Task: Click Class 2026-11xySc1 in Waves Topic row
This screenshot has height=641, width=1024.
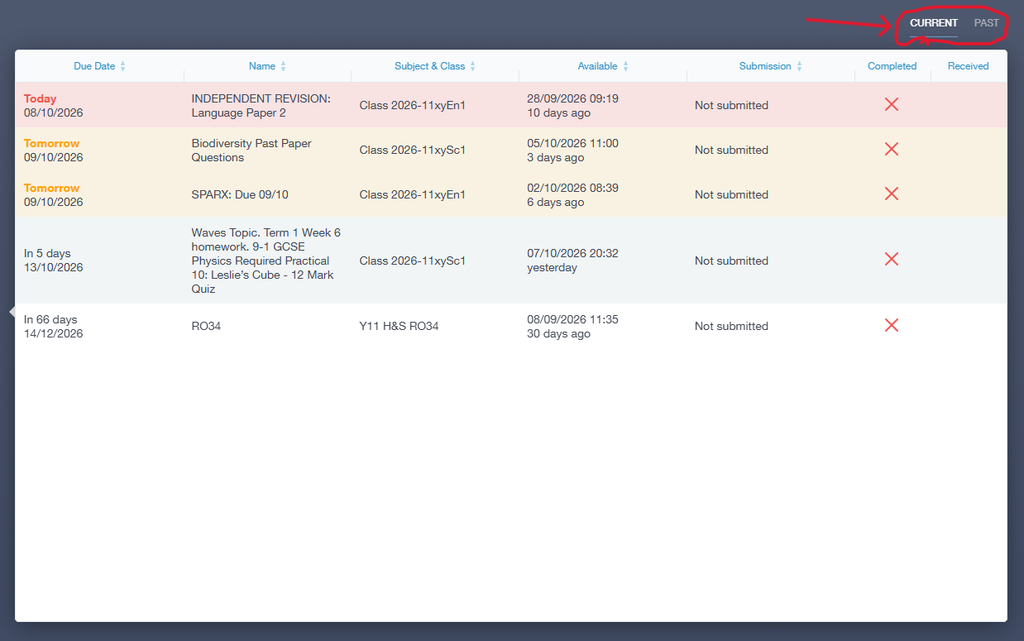Action: click(x=412, y=260)
